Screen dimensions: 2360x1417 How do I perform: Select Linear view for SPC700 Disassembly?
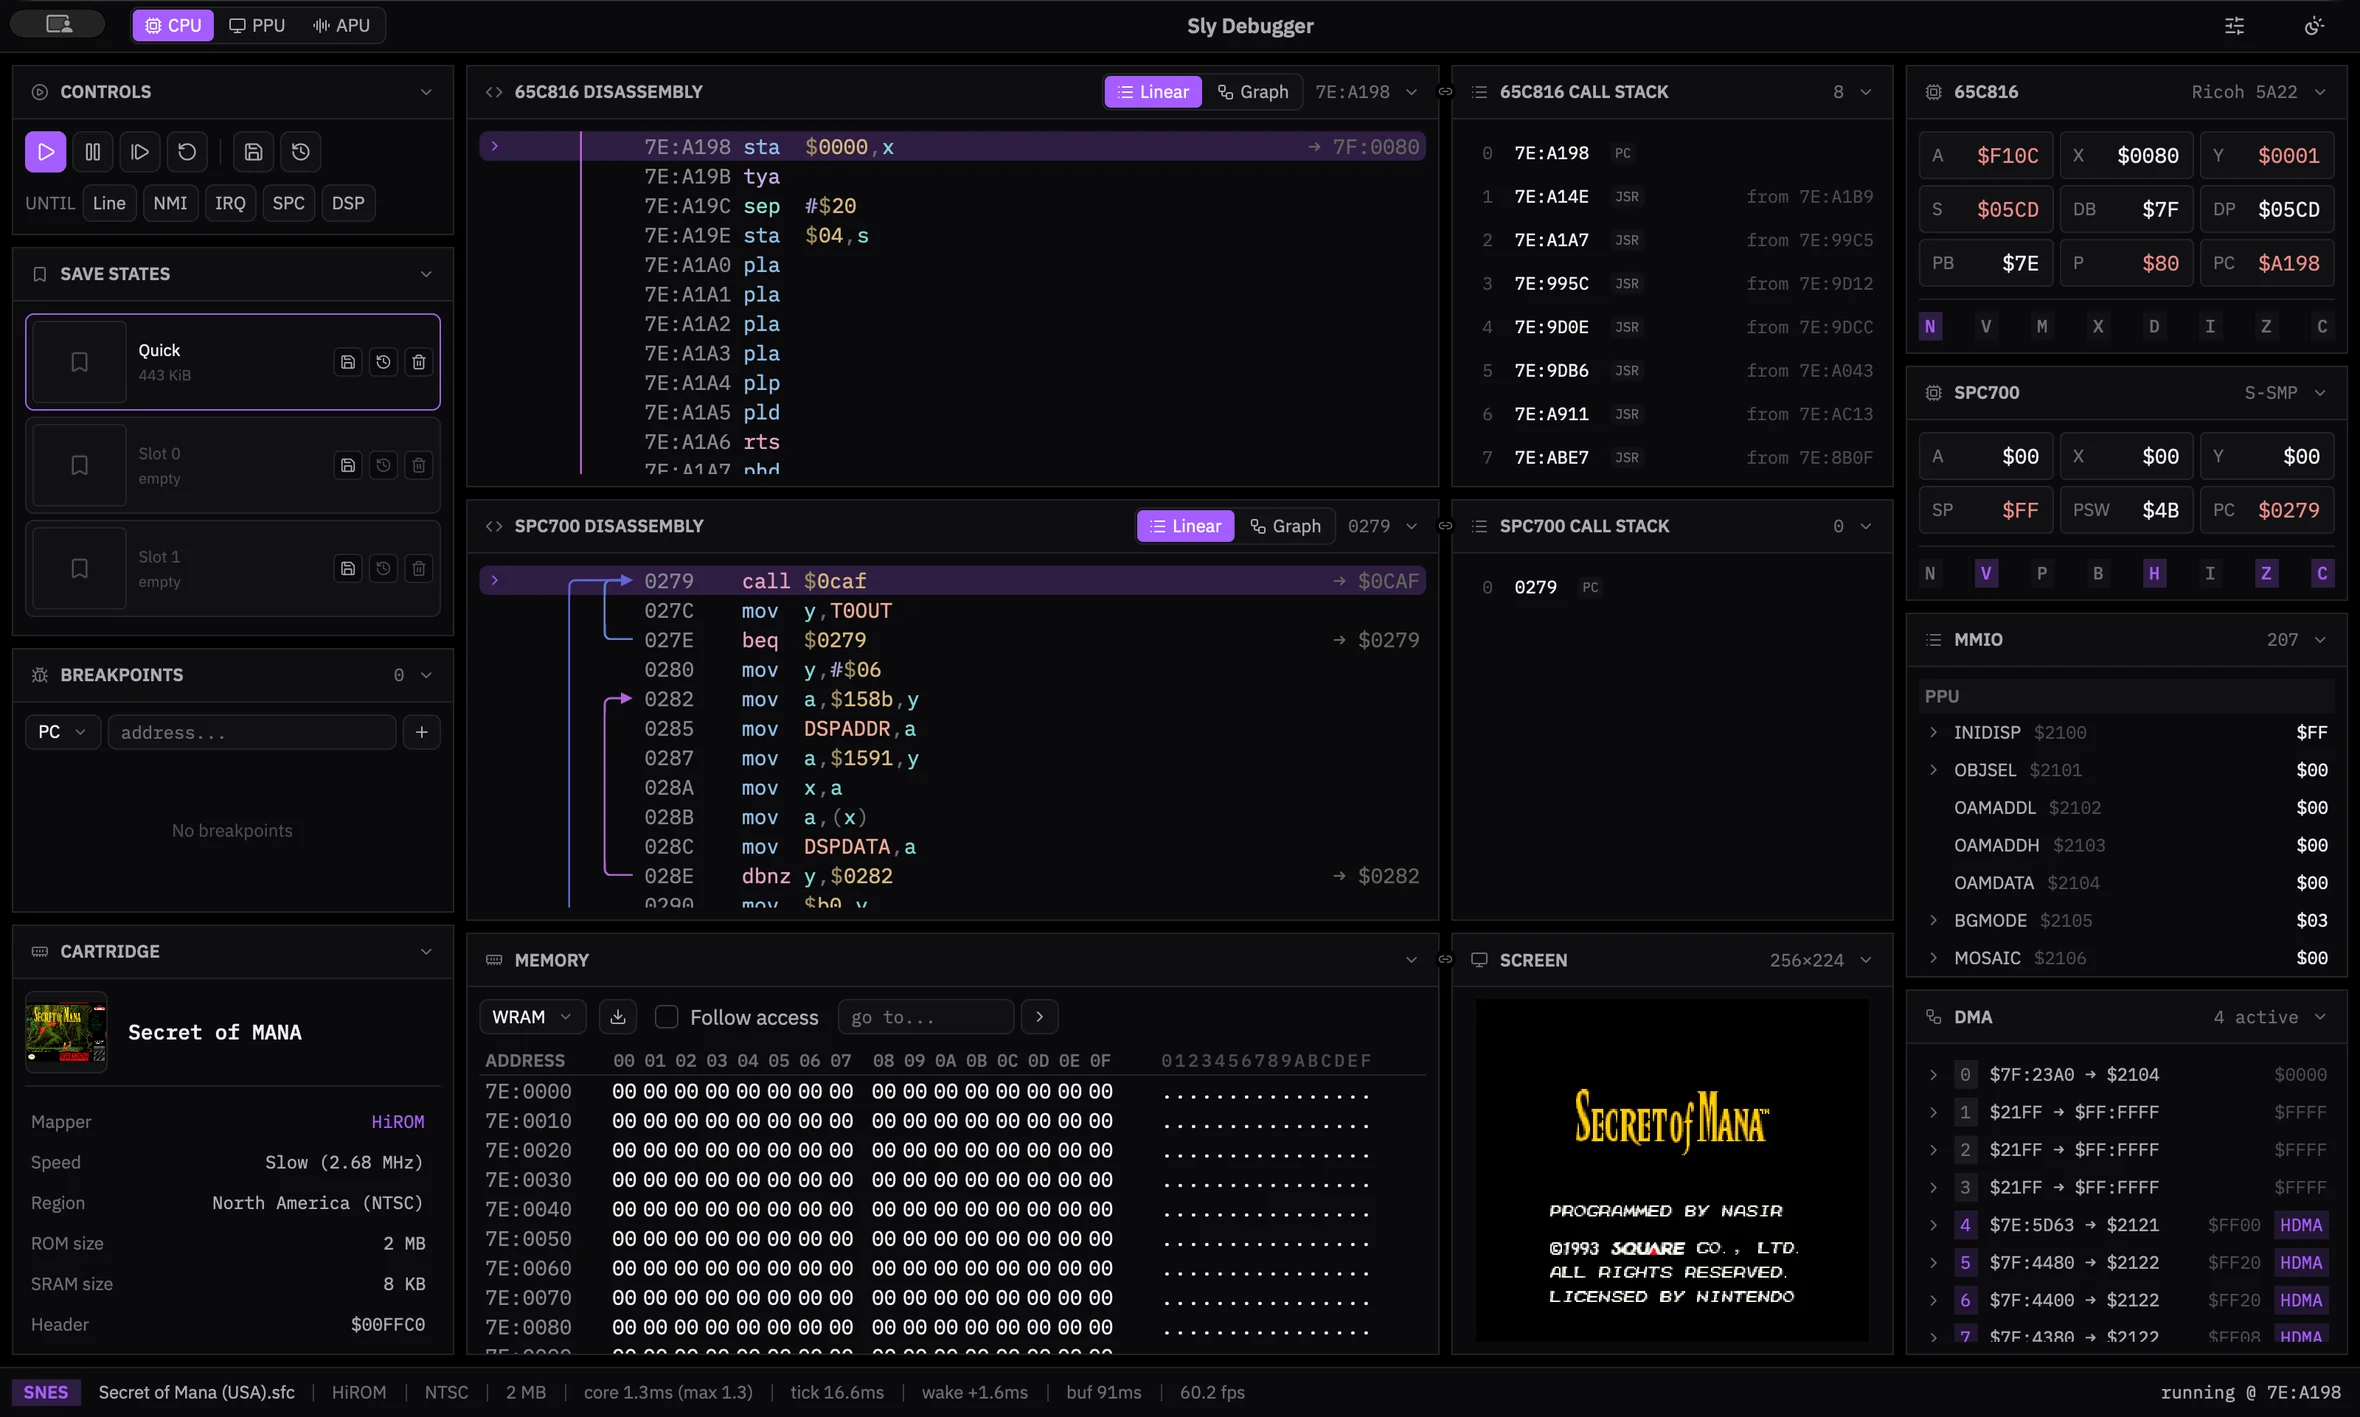point(1186,526)
